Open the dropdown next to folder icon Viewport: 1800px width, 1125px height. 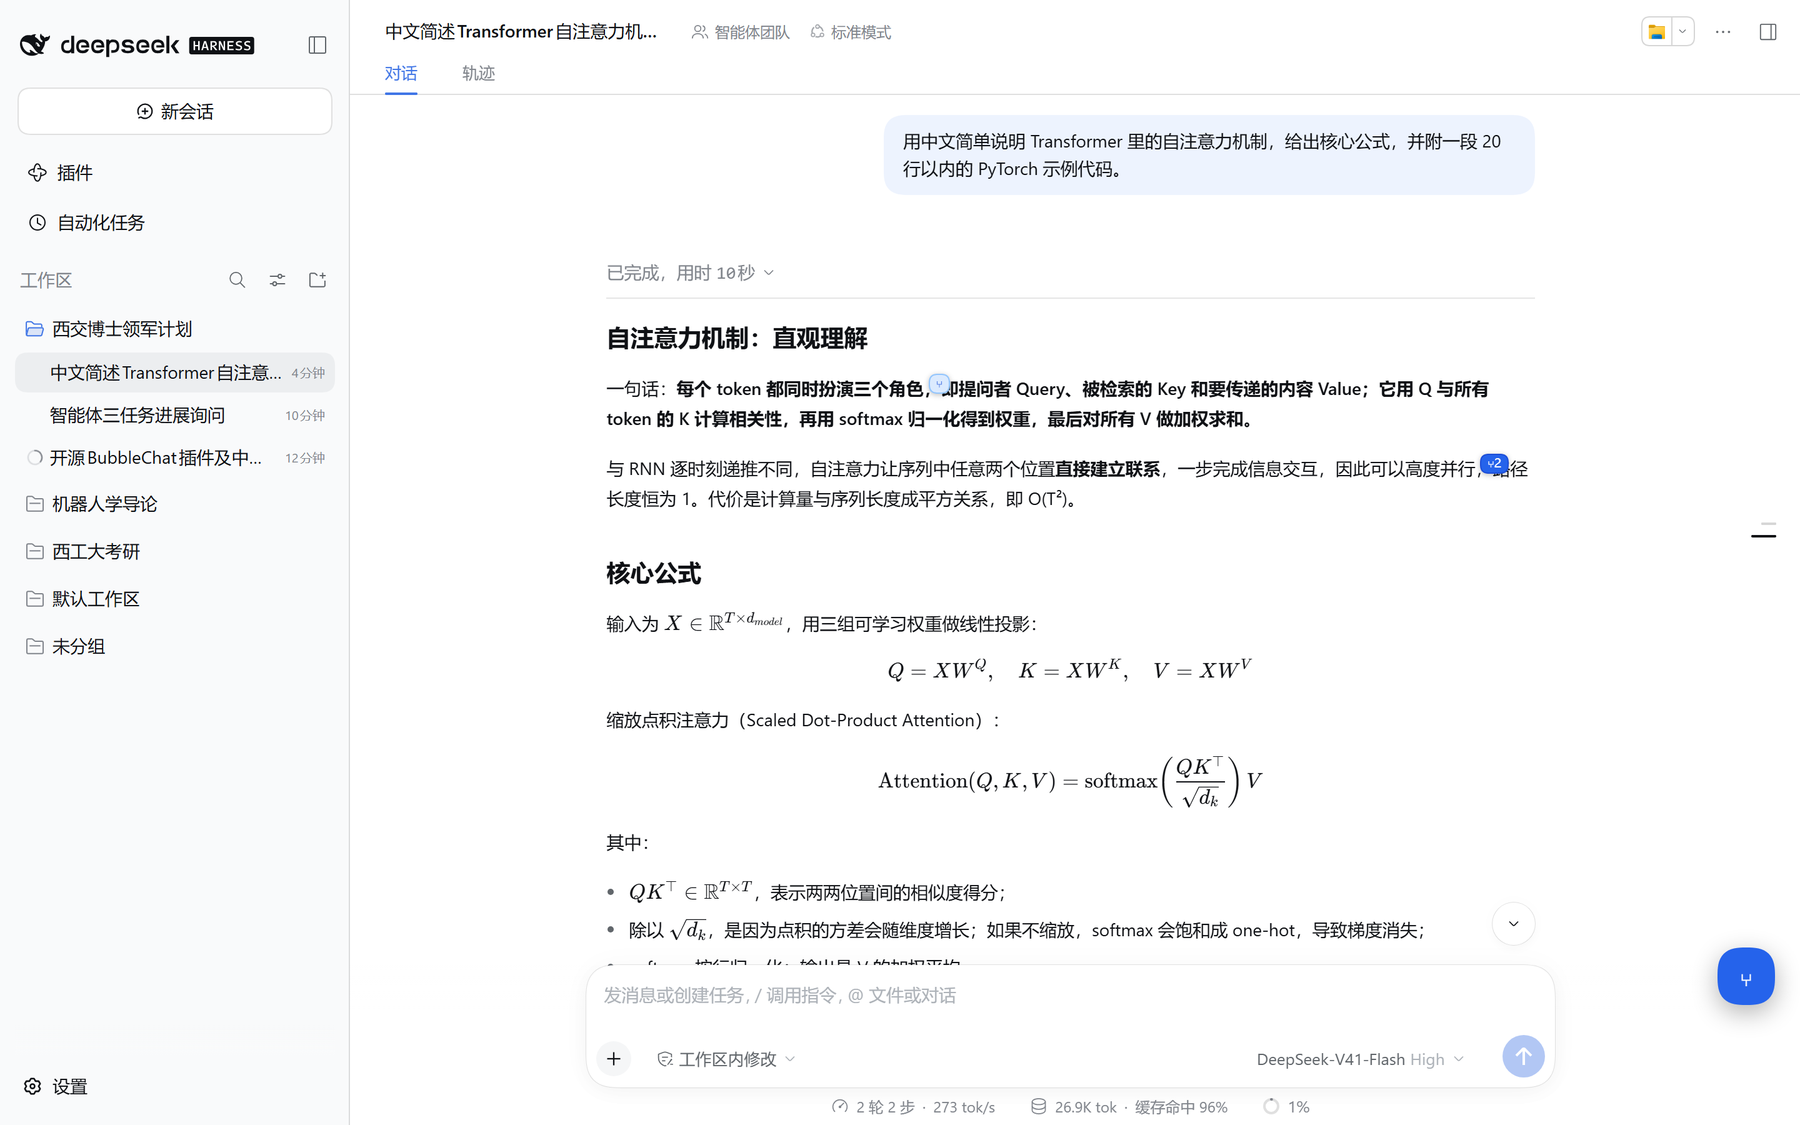point(1683,32)
